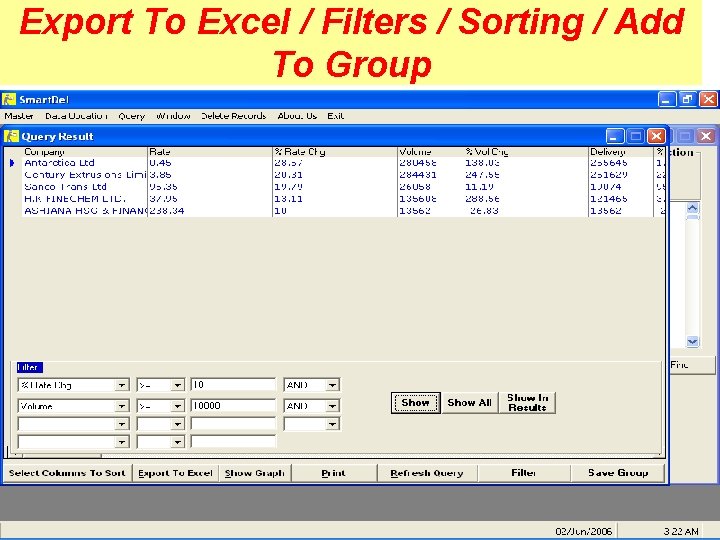
Task: Click the Volume column header
Action: [x=430, y=152]
